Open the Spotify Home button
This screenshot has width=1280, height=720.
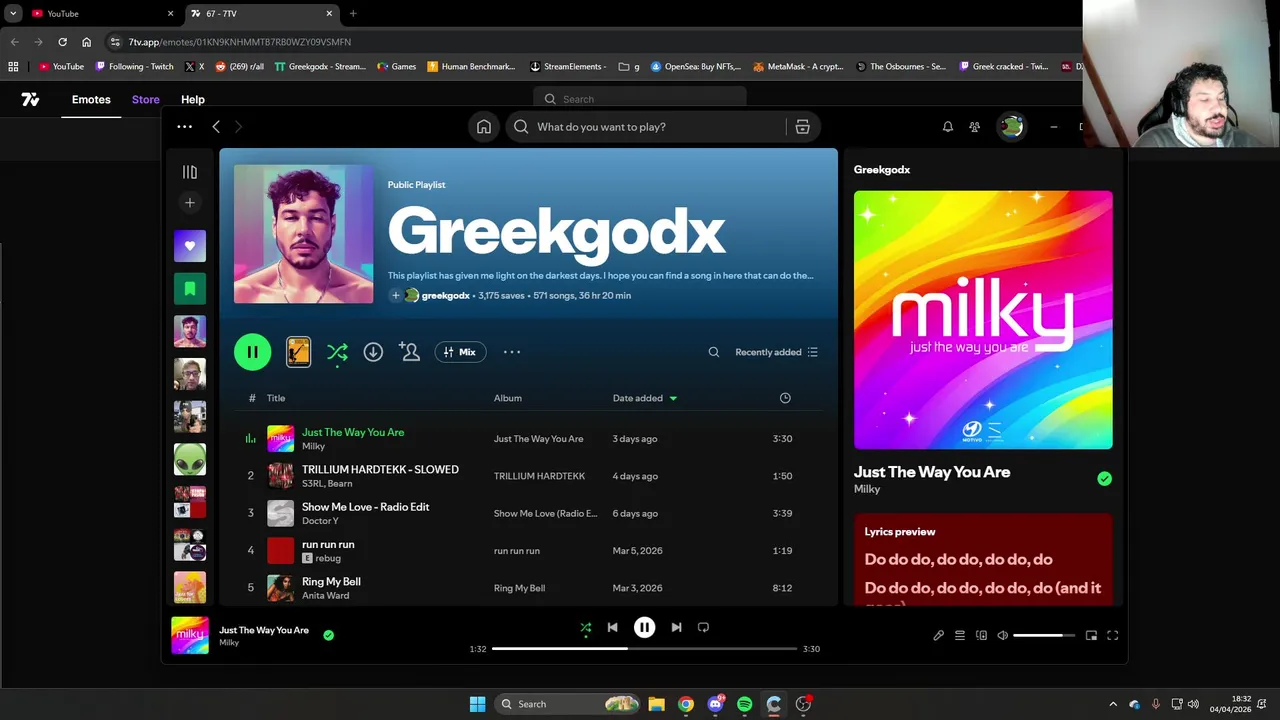point(484,127)
